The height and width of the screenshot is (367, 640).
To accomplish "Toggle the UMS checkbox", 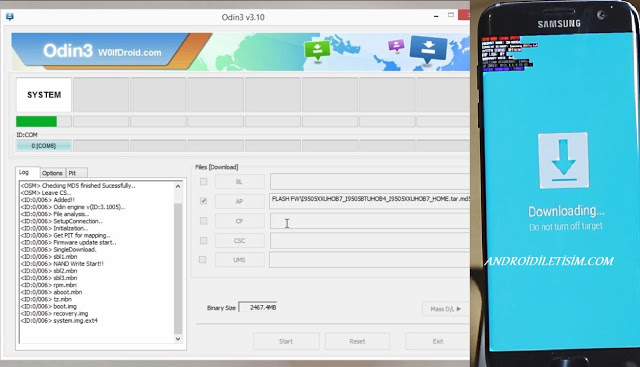I will 203,260.
